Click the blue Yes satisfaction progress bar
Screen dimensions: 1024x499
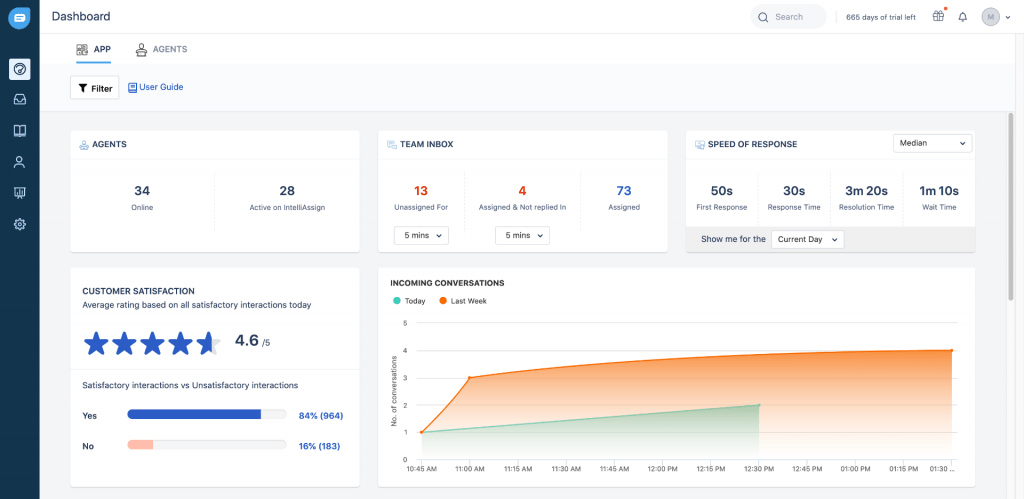194,414
